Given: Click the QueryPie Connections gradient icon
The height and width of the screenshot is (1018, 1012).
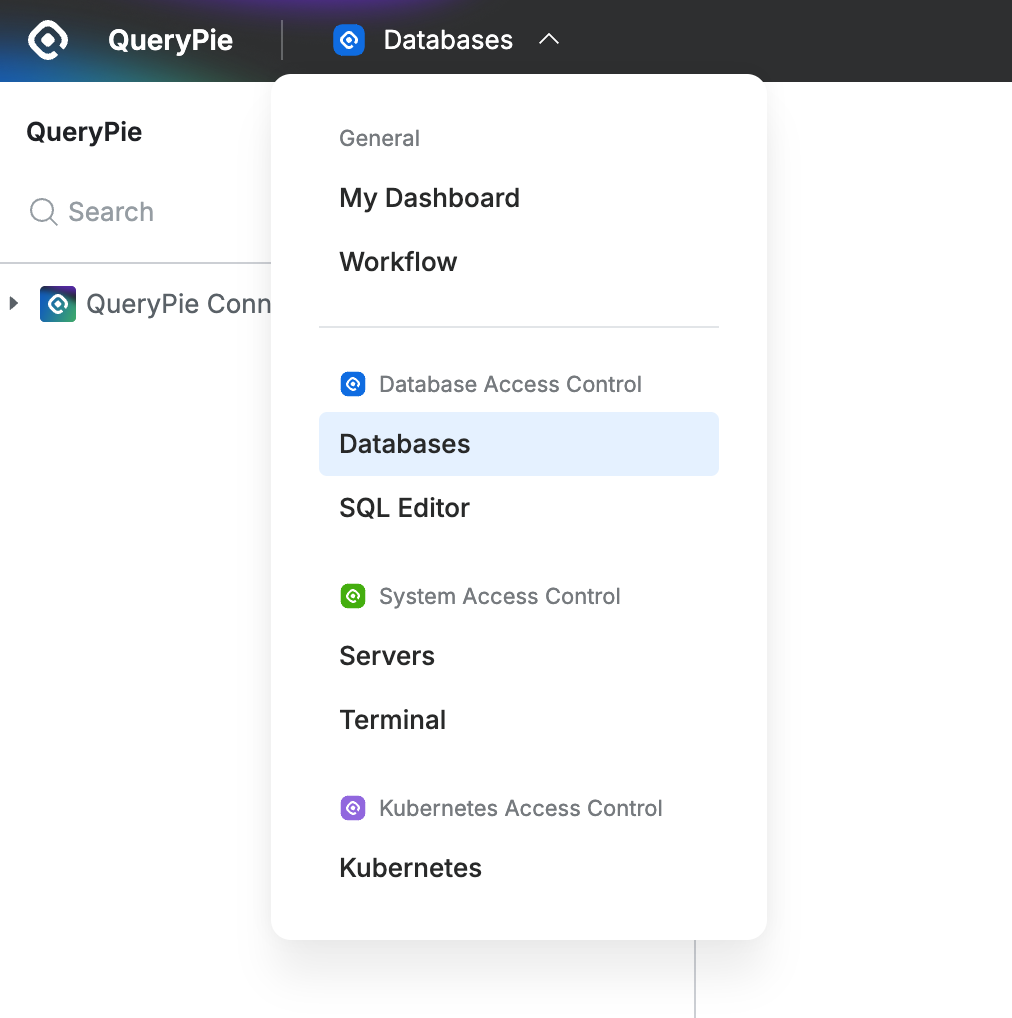Looking at the screenshot, I should 58,304.
